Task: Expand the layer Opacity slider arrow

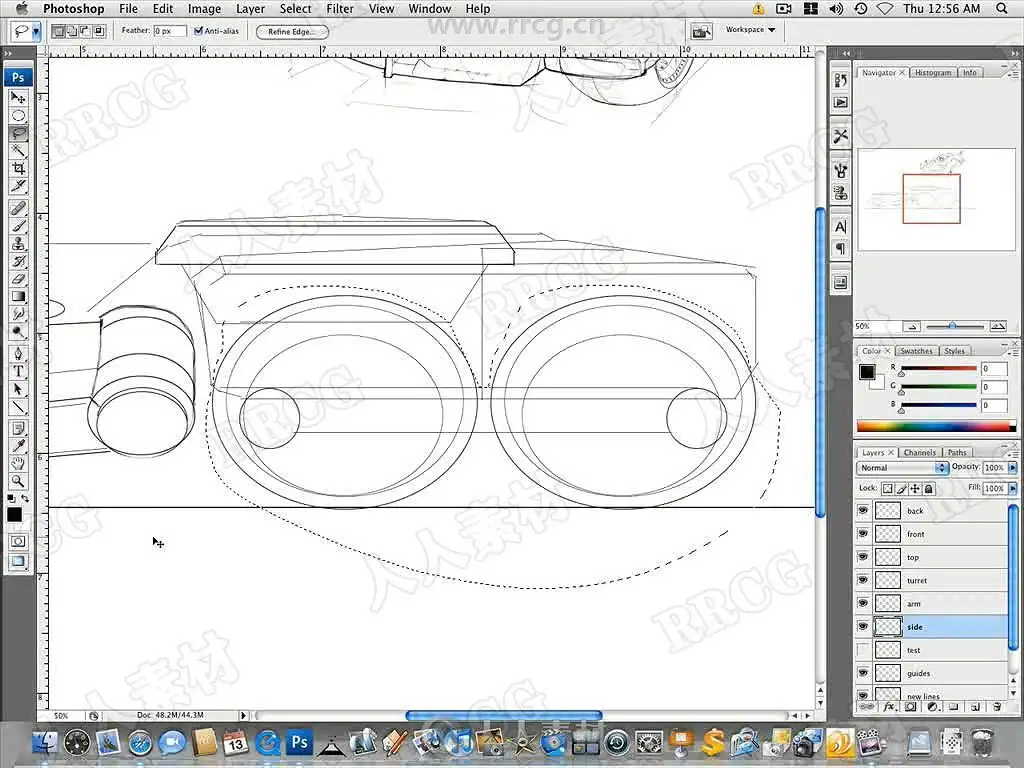Action: (1011, 468)
